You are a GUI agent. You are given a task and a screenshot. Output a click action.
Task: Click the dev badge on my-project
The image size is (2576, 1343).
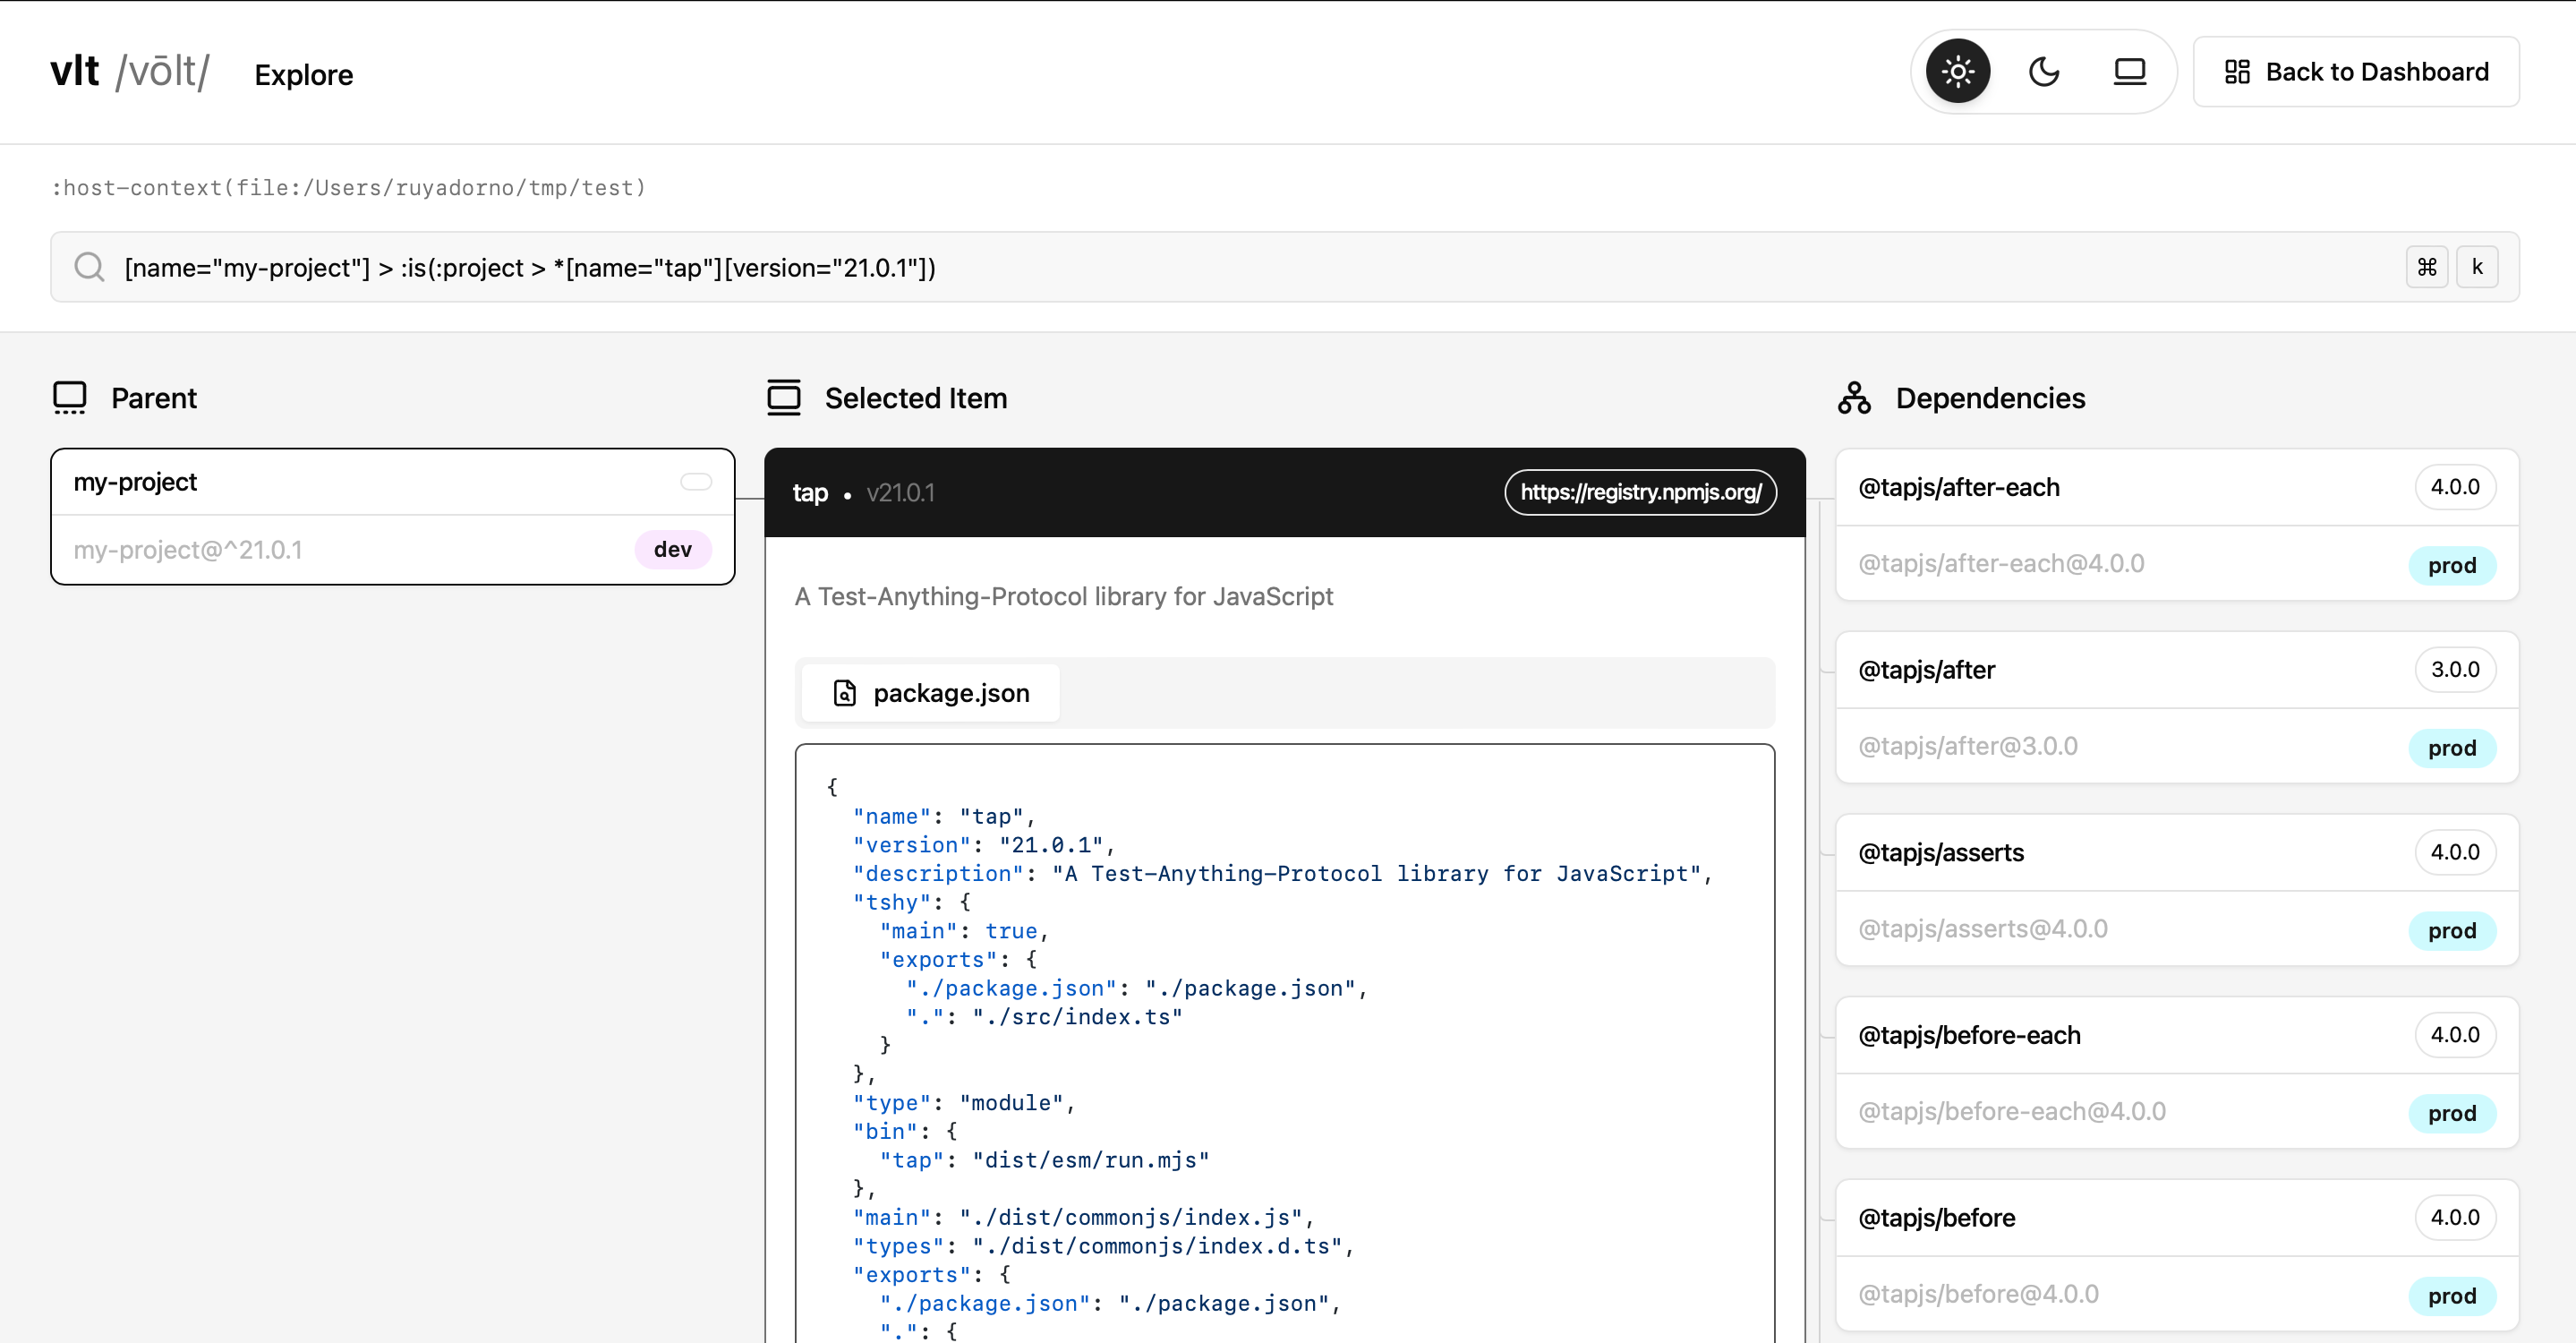click(673, 550)
